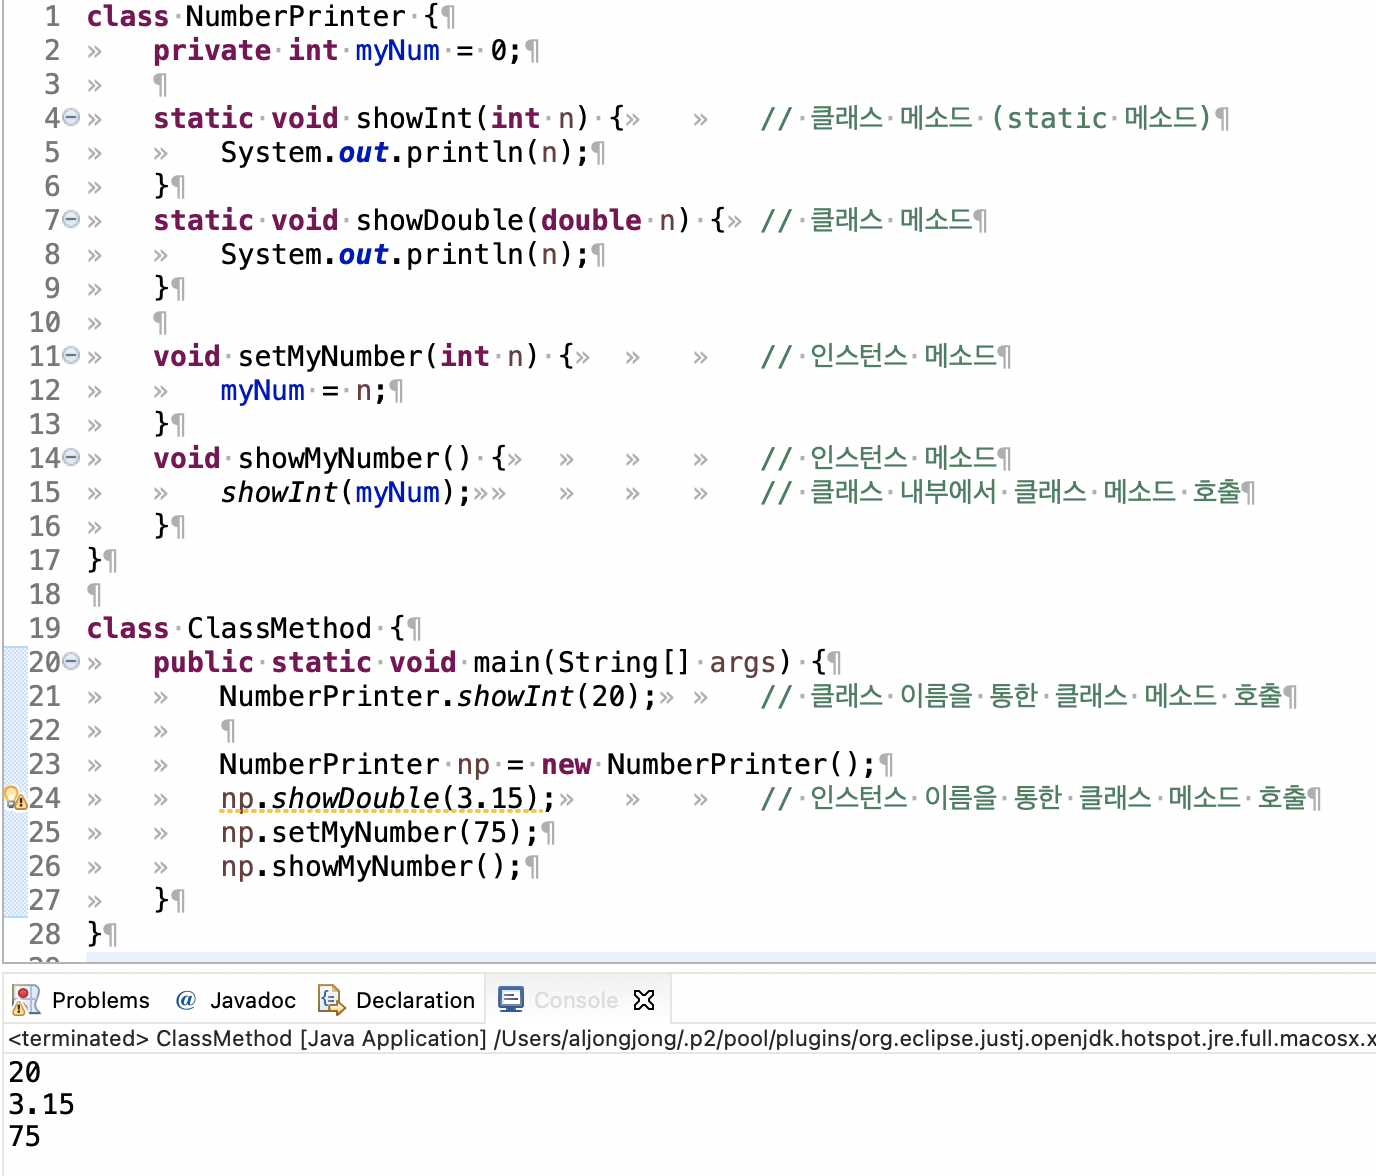Click console output line 75
Image resolution: width=1376 pixels, height=1176 pixels.
(x=25, y=1137)
